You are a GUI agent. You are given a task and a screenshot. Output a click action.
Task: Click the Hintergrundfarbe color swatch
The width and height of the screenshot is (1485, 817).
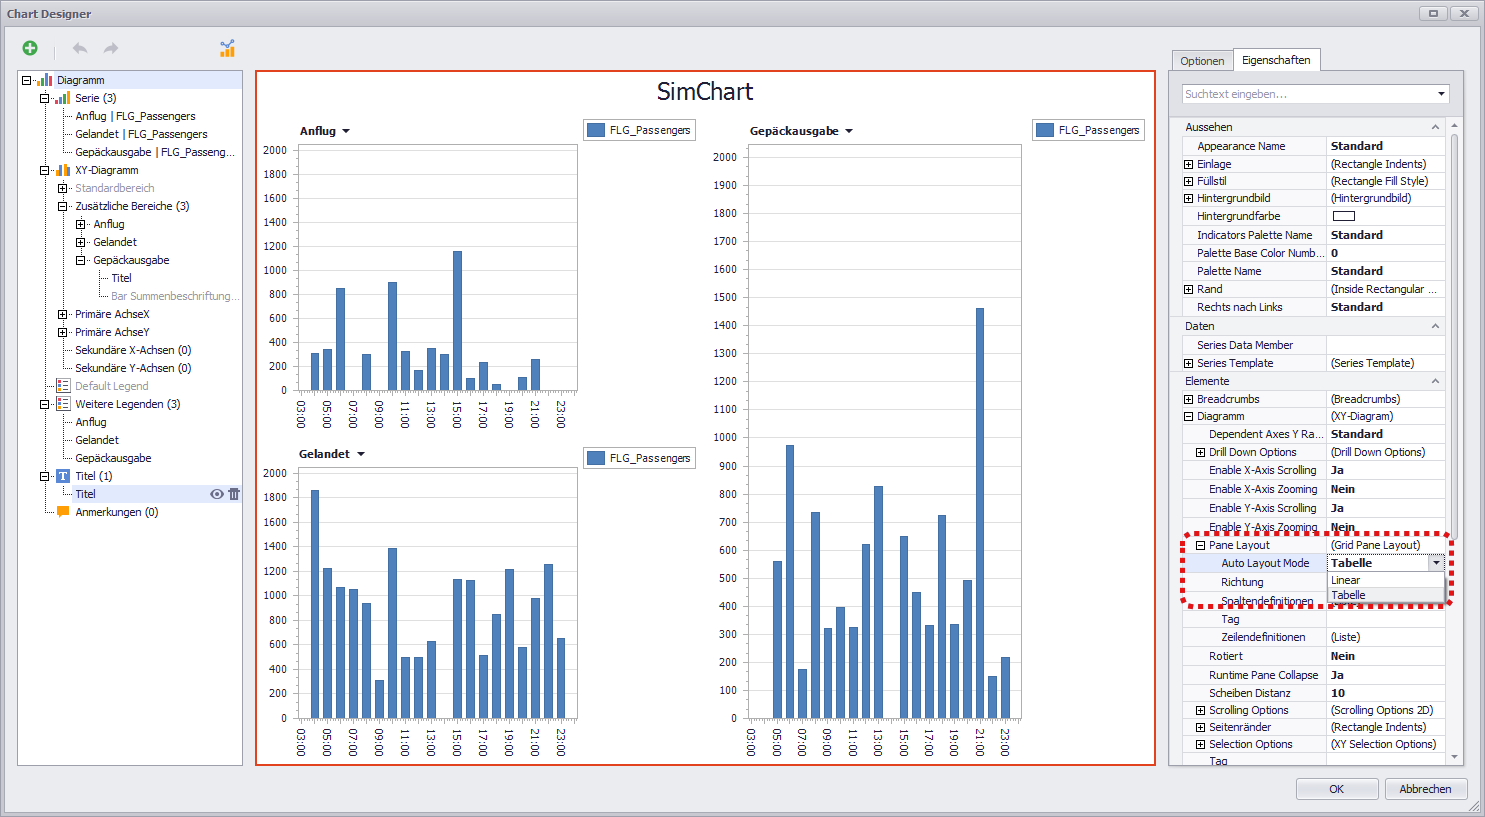pos(1344,216)
